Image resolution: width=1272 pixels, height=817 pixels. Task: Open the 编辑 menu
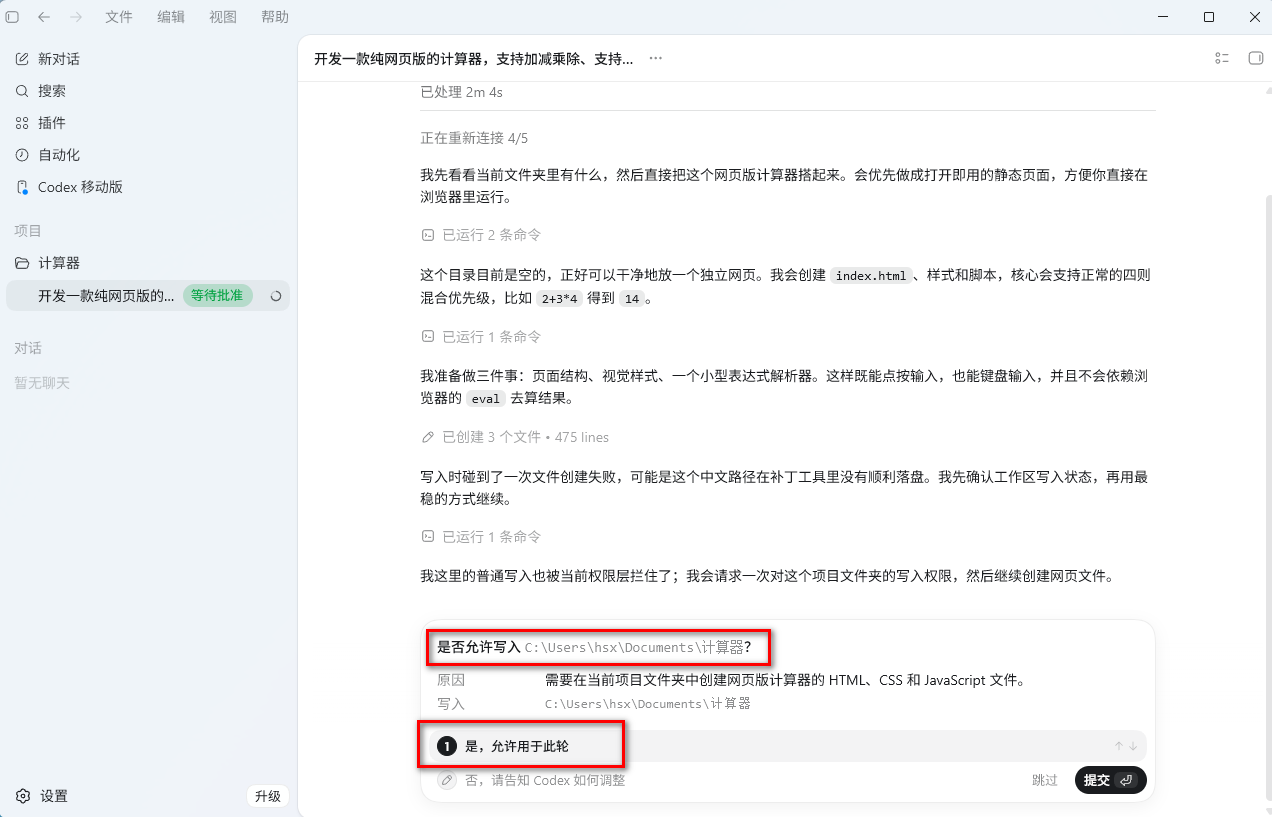coord(171,17)
